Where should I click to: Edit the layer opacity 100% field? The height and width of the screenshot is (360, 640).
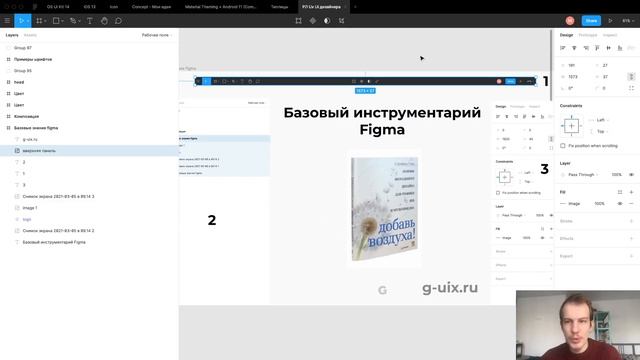click(x=616, y=175)
